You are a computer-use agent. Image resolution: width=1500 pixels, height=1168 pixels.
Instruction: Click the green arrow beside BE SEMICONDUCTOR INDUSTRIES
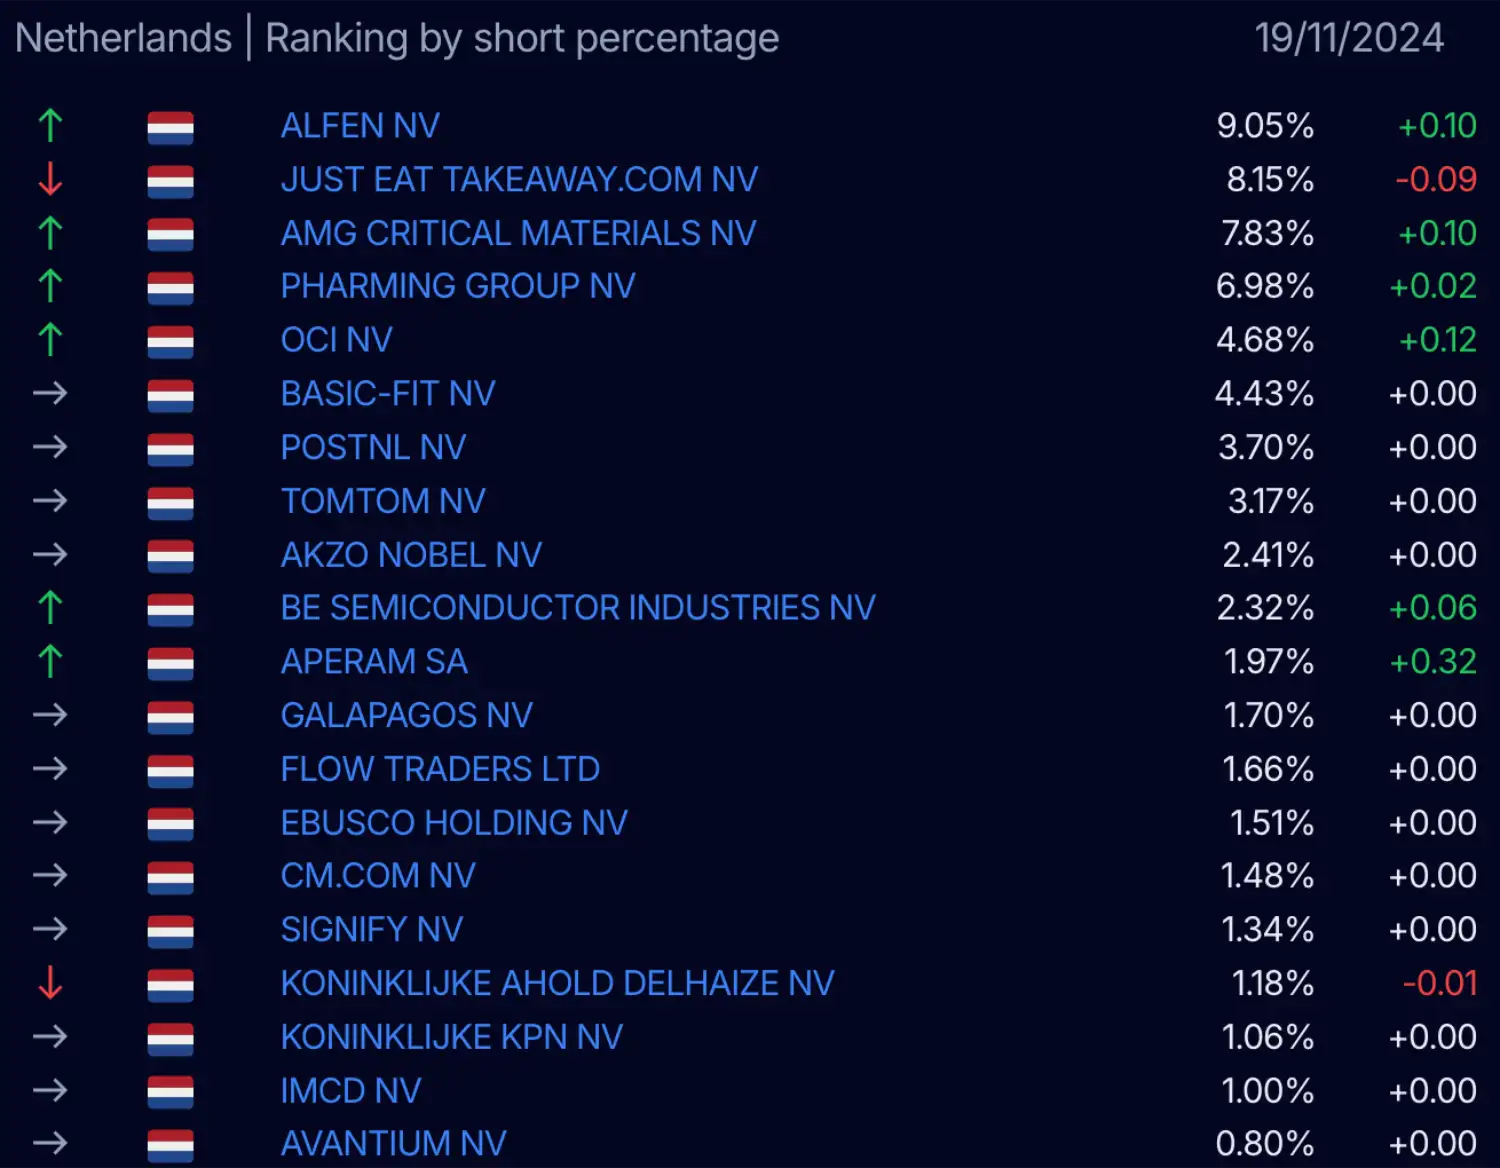coord(50,608)
